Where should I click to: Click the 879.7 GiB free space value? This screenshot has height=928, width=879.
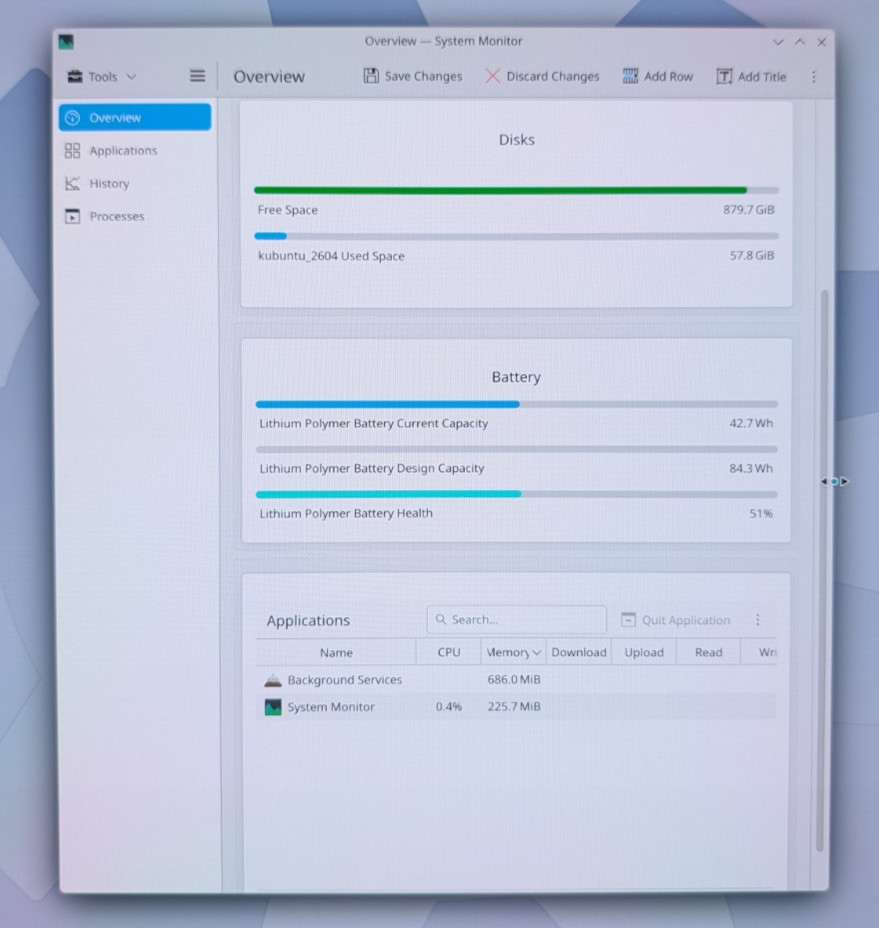[748, 210]
